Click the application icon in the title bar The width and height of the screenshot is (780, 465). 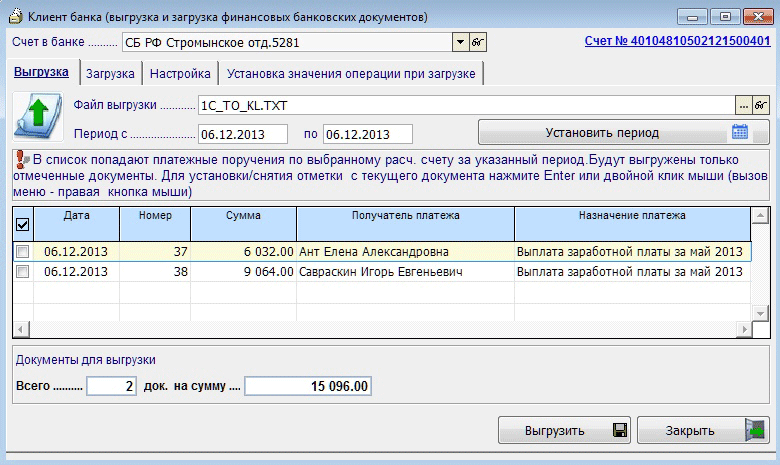point(16,16)
